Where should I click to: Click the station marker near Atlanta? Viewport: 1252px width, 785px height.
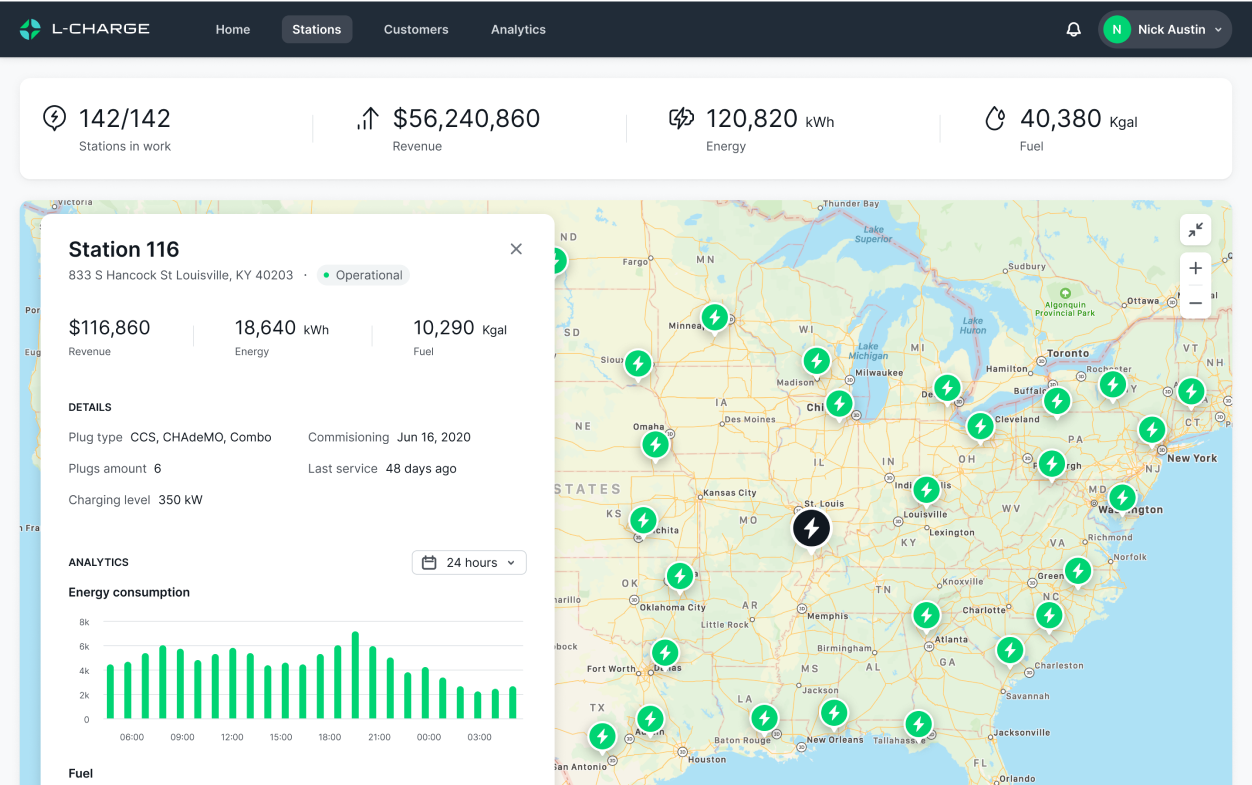click(x=926, y=614)
